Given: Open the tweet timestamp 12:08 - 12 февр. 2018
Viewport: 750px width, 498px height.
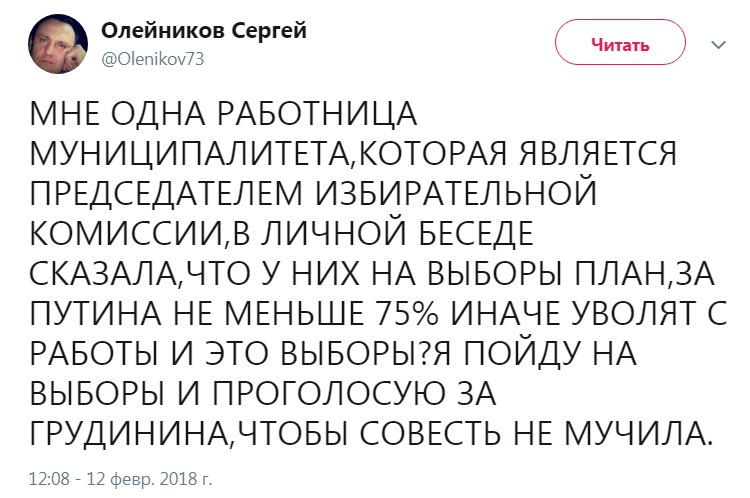Looking at the screenshot, I should [x=121, y=478].
